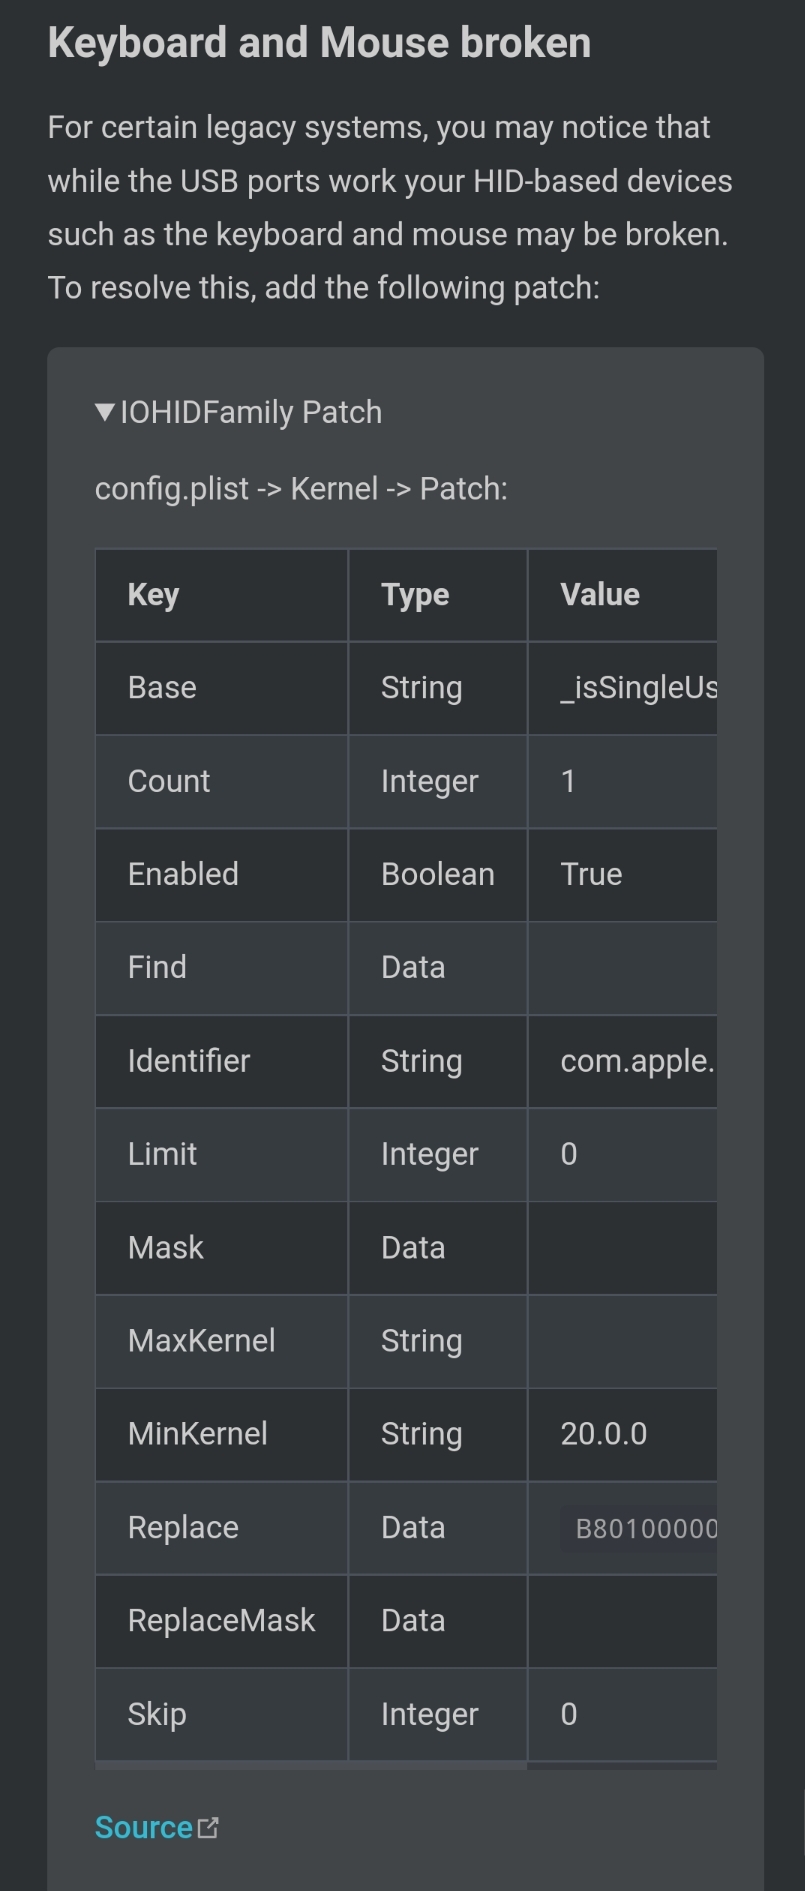805x1891 pixels.
Task: Select the B80100000 Replace data value
Action: pos(646,1528)
